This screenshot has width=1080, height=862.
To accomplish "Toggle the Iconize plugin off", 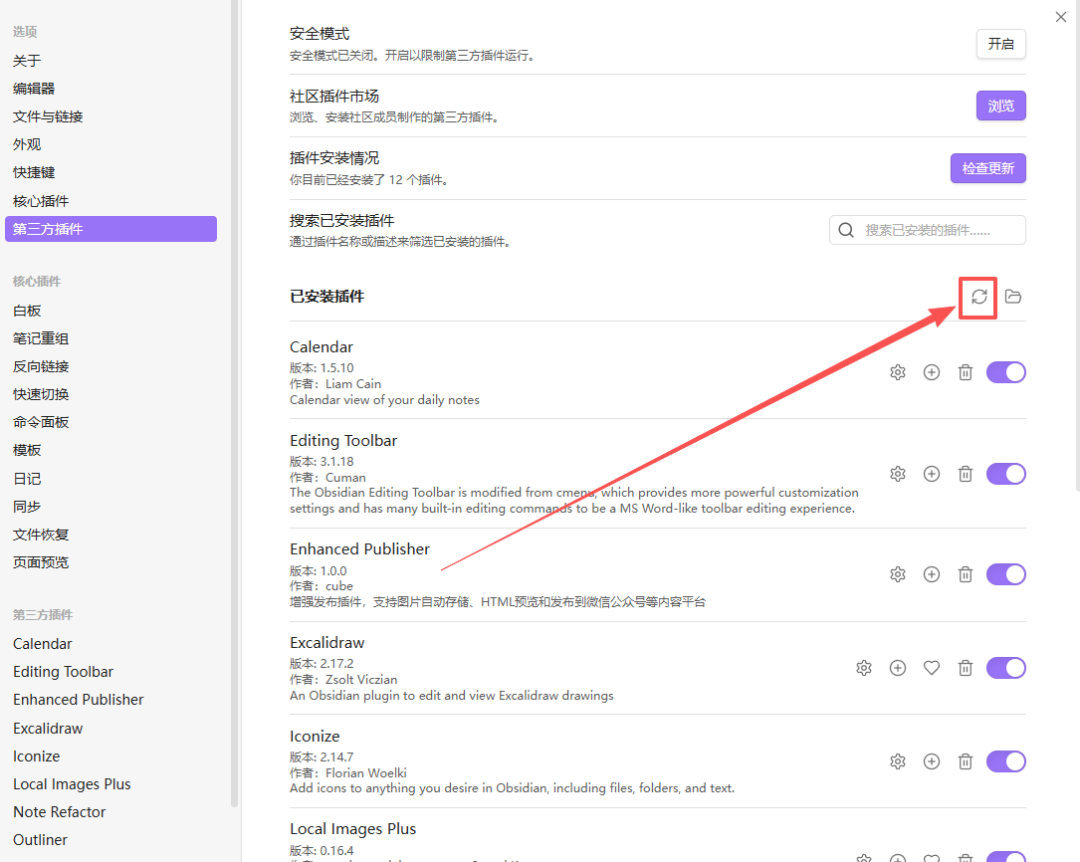I will [1006, 762].
